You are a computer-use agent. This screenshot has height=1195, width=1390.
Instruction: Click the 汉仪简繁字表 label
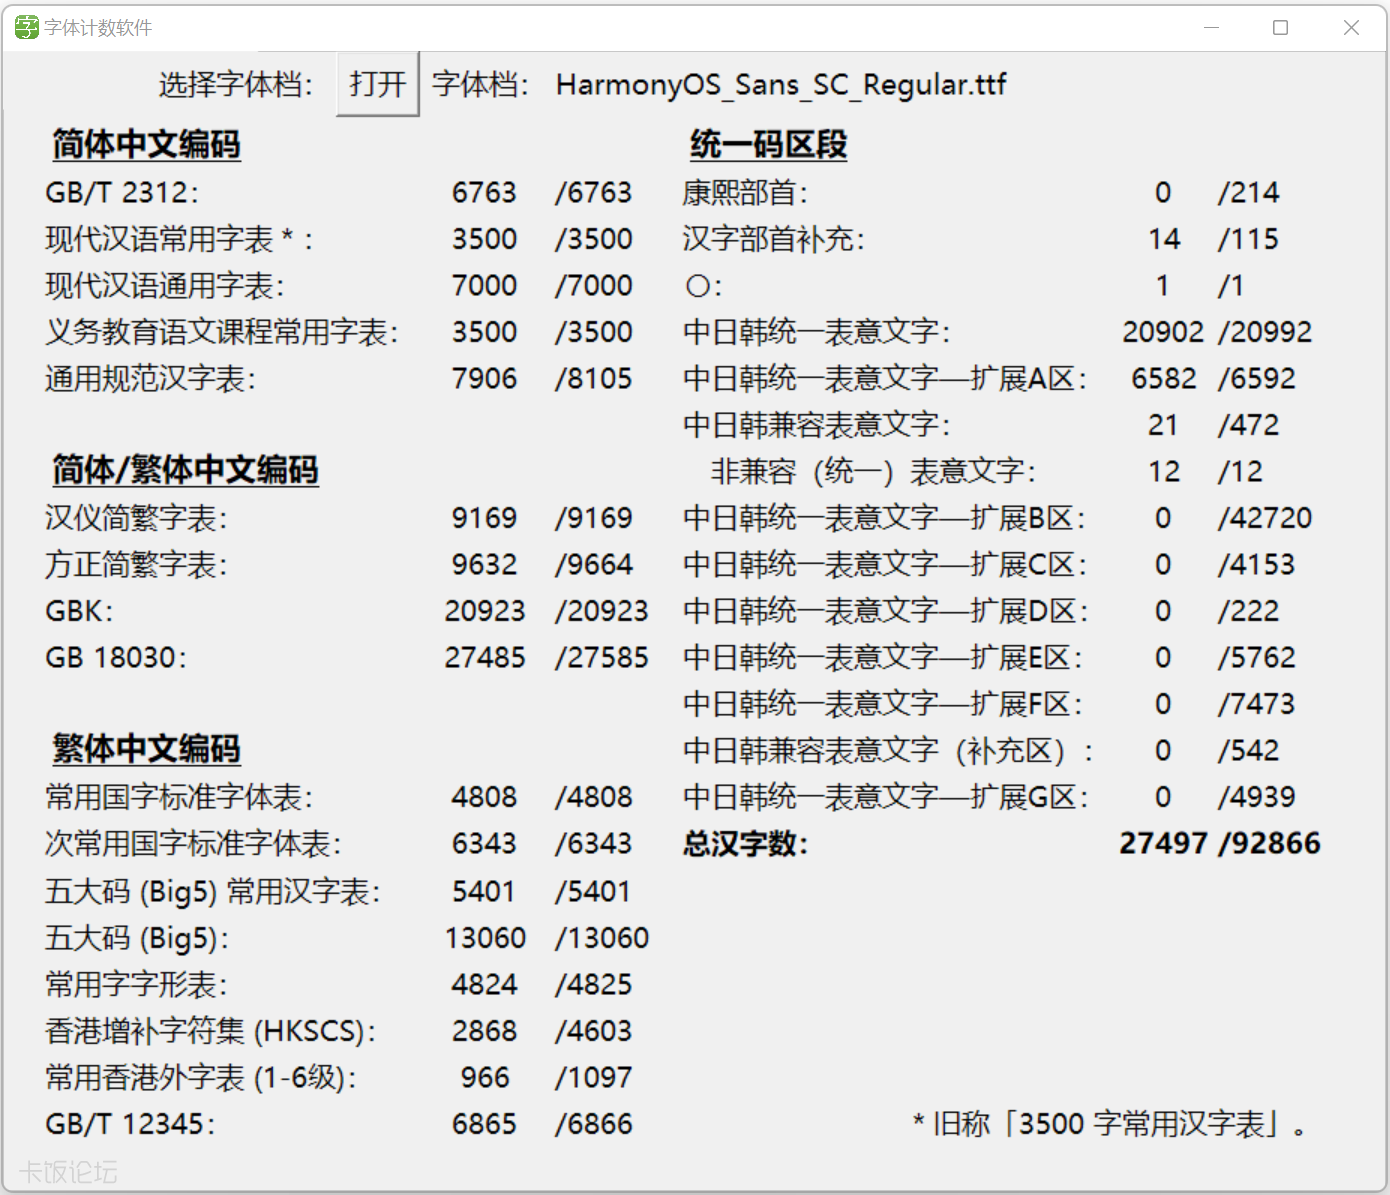137,518
